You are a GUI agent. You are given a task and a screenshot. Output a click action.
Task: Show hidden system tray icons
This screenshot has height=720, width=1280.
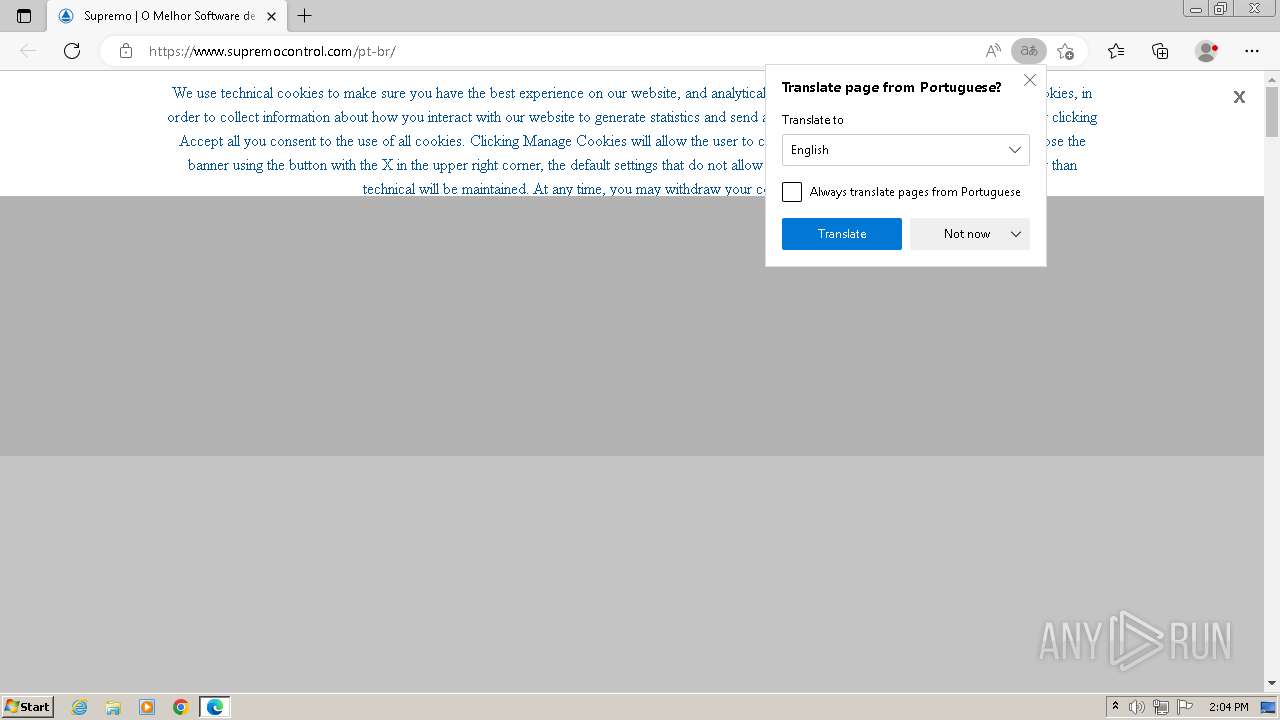click(x=1116, y=707)
